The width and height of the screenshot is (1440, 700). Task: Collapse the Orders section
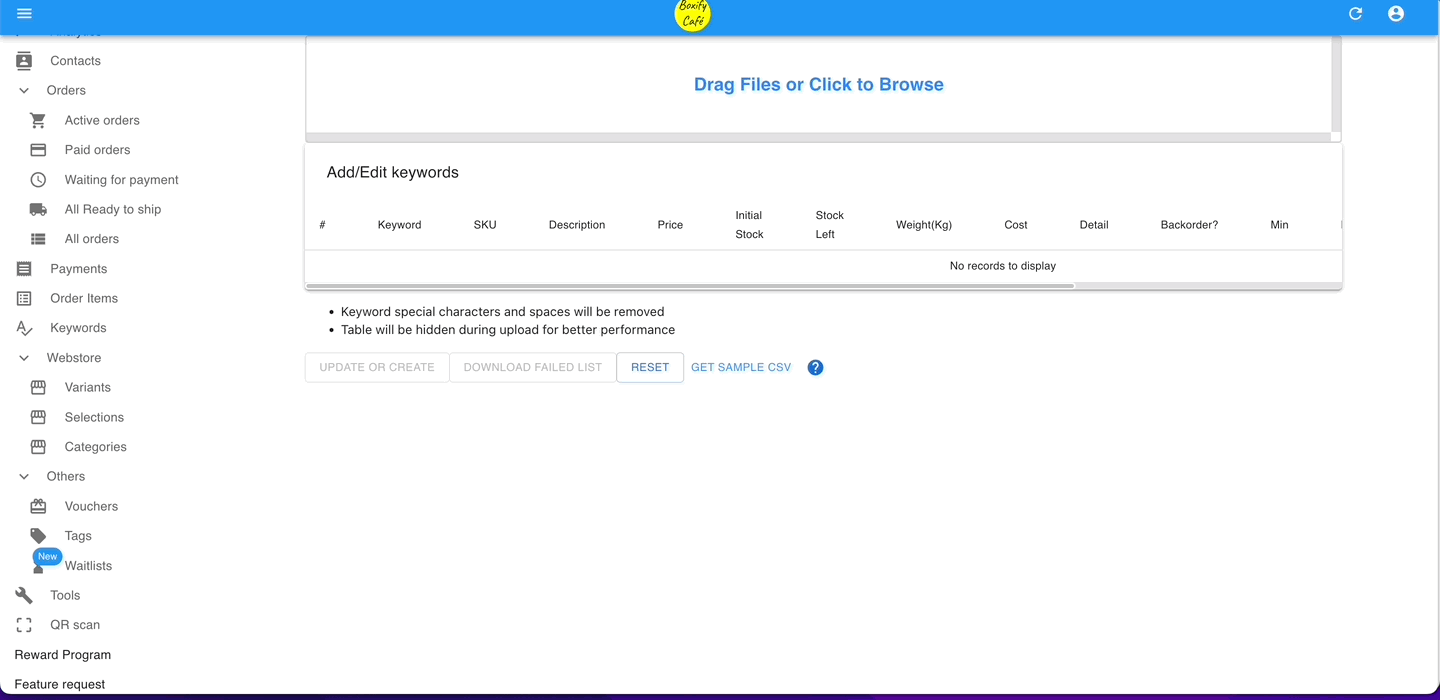coord(23,90)
